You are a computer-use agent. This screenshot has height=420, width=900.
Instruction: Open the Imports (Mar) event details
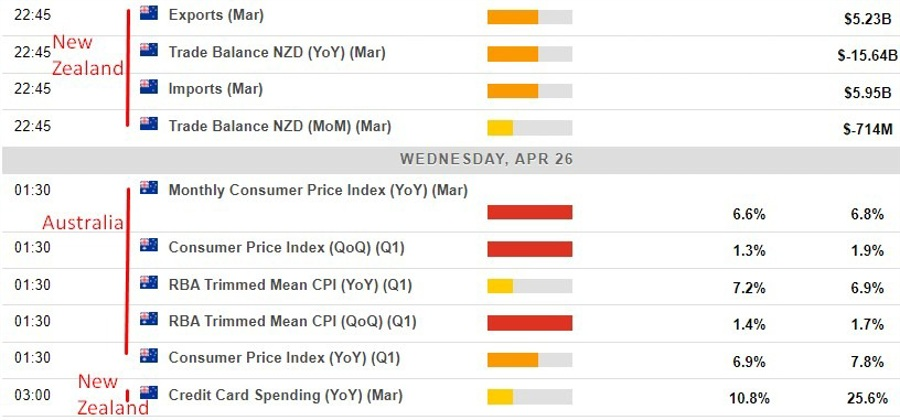point(215,89)
